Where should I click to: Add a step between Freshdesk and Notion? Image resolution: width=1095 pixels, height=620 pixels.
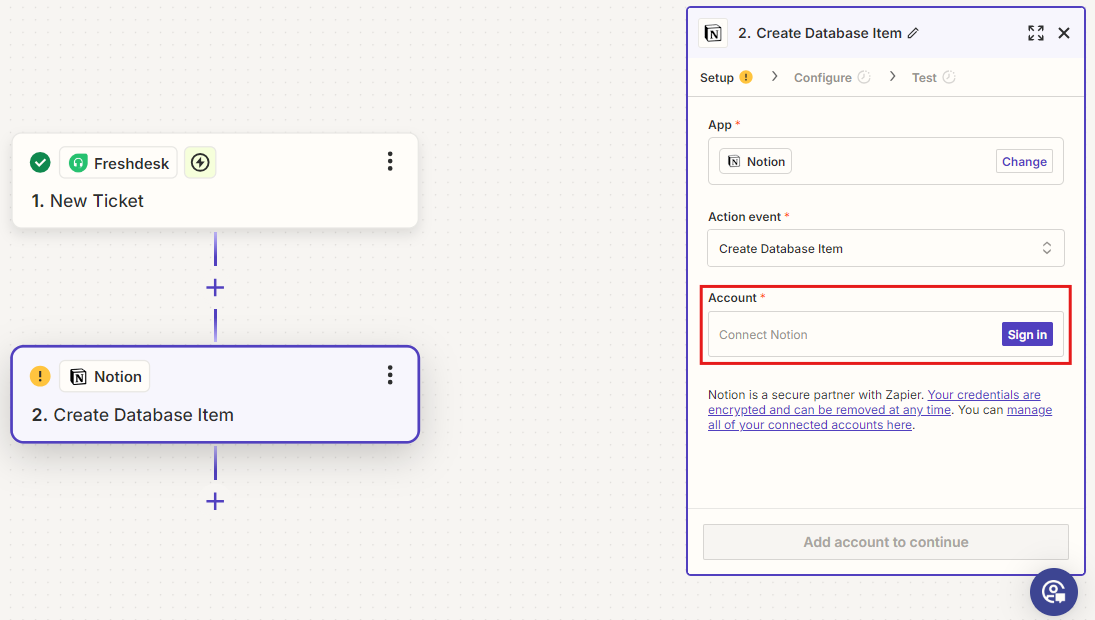click(215, 288)
